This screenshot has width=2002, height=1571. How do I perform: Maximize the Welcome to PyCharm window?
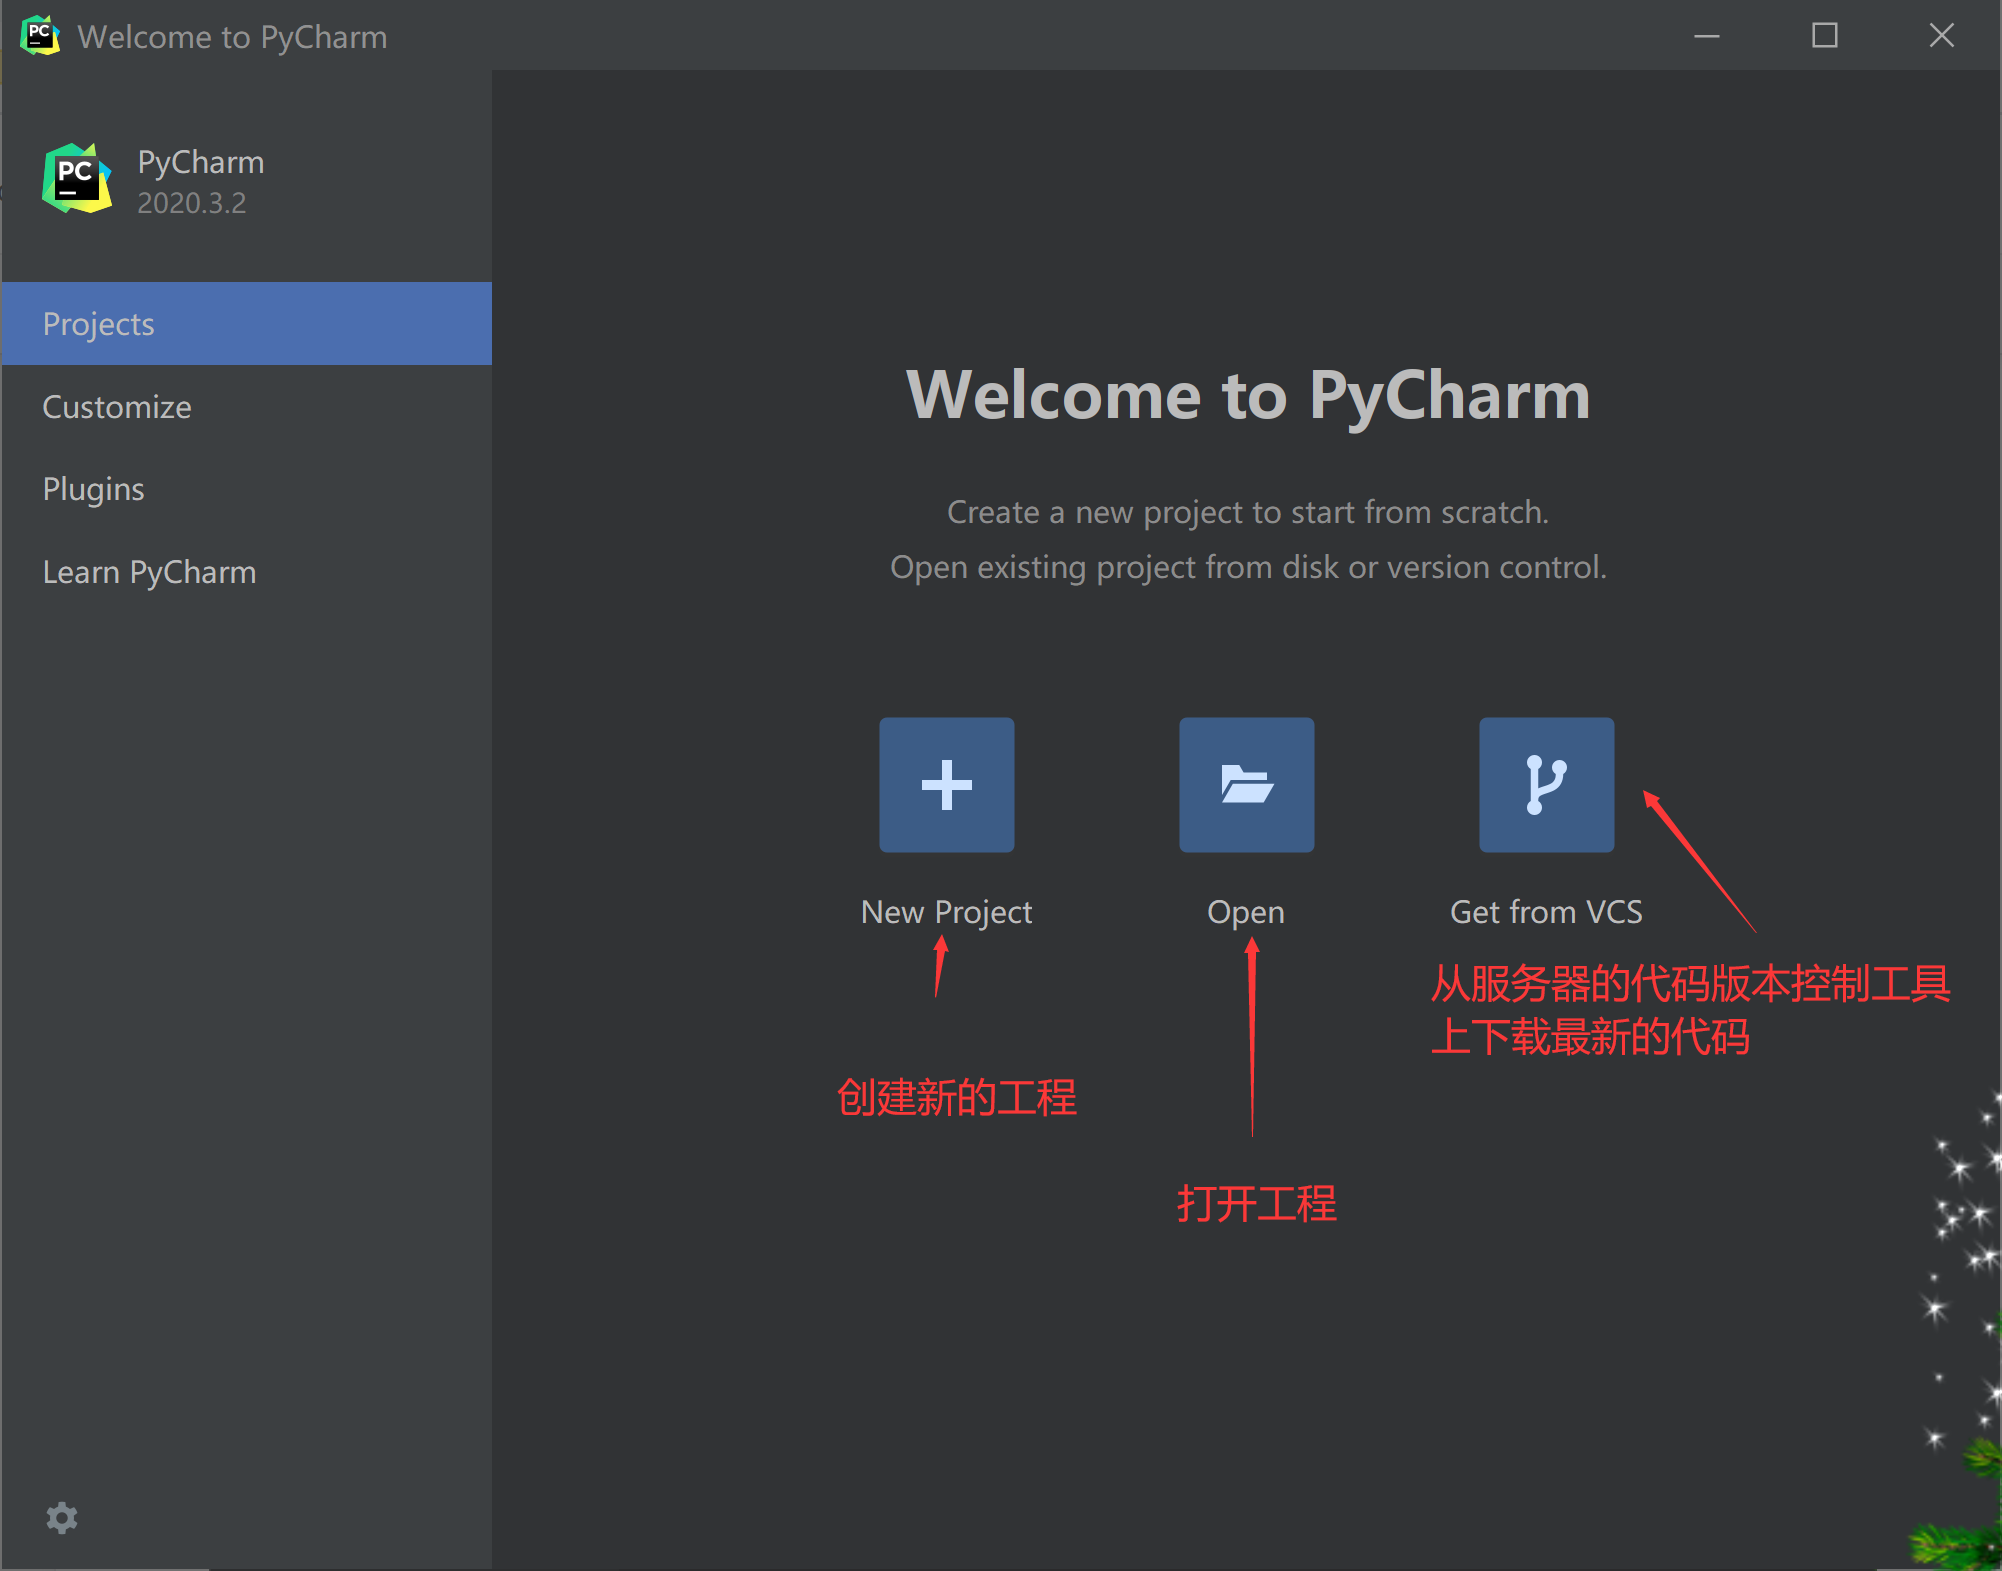click(x=1825, y=36)
